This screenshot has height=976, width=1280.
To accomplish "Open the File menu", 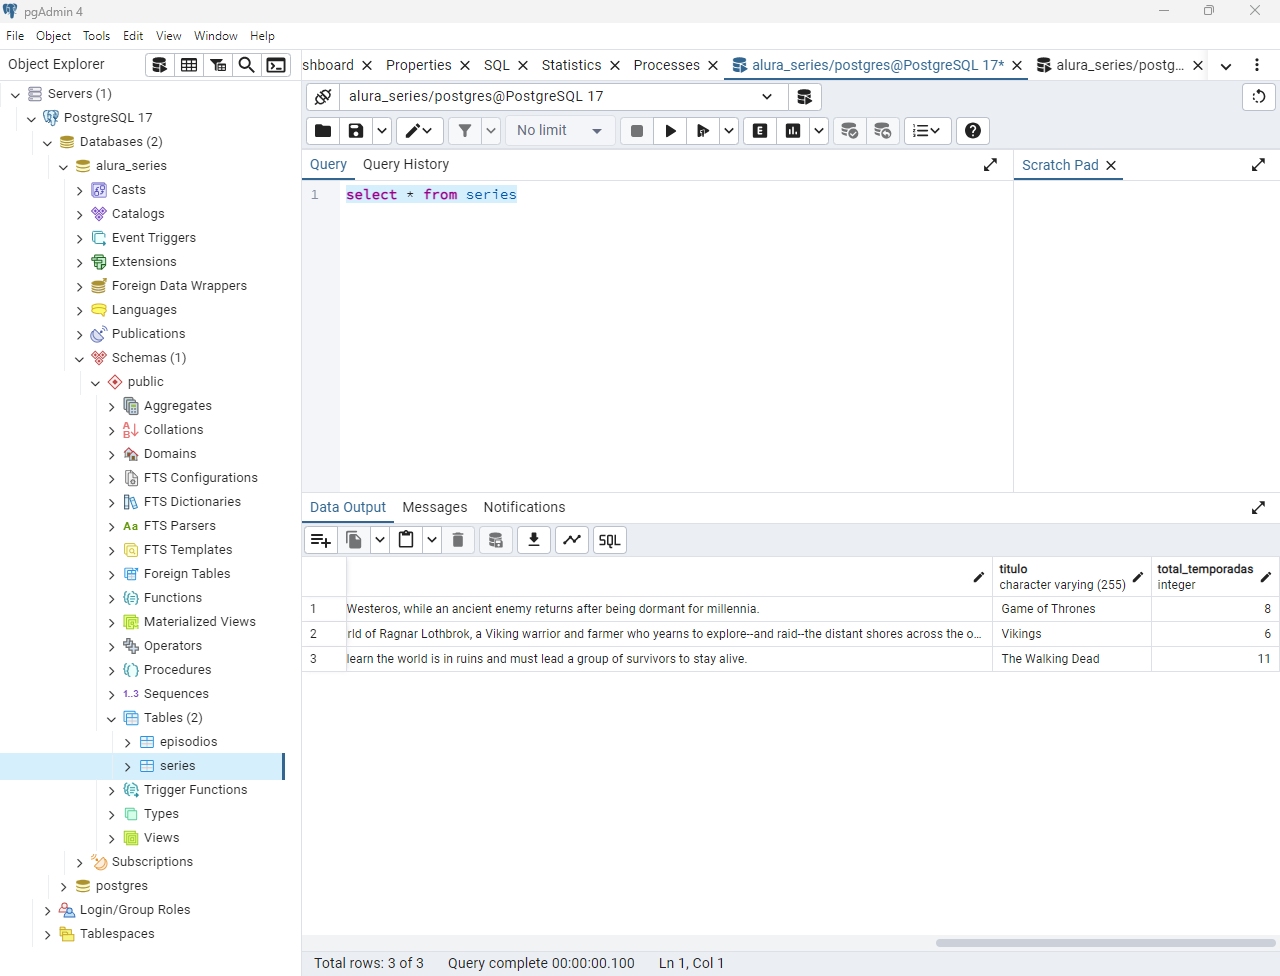I will 15,36.
